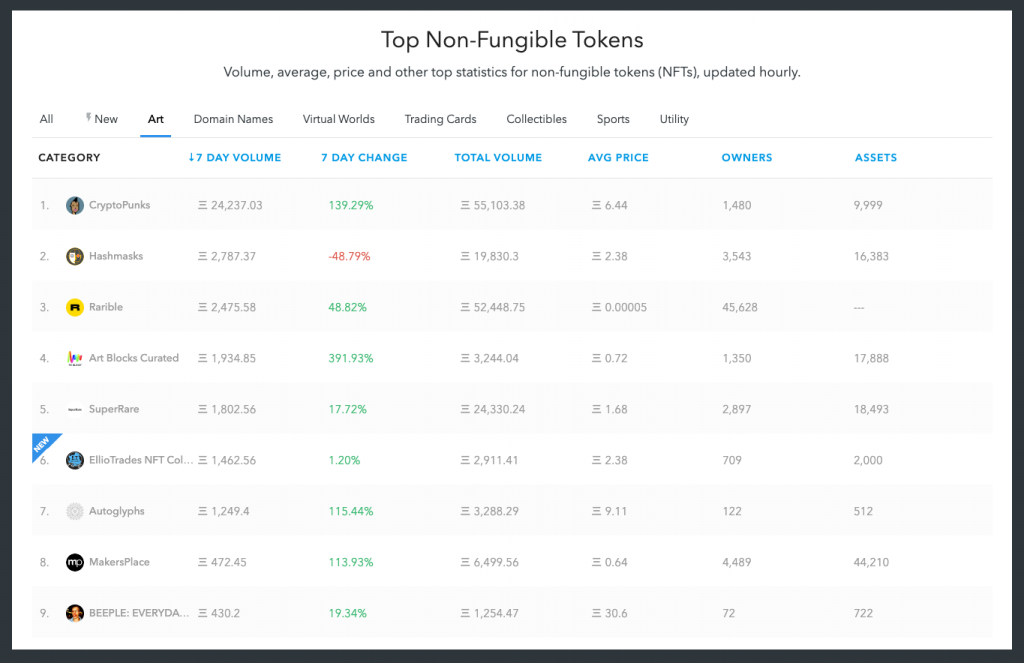This screenshot has width=1024, height=663.
Task: Open the Trading Cards tab
Action: 440,119
